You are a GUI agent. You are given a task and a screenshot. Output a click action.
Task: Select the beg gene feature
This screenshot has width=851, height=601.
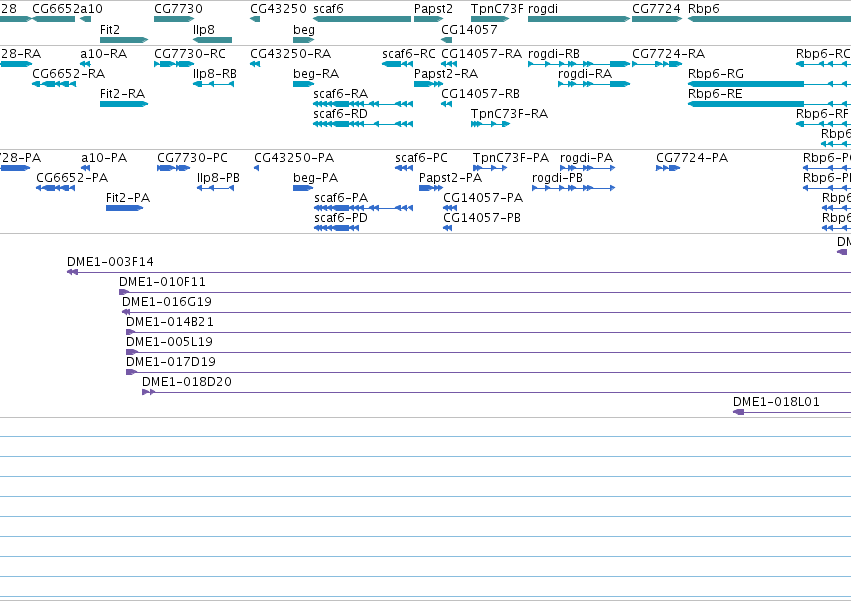[x=303, y=40]
